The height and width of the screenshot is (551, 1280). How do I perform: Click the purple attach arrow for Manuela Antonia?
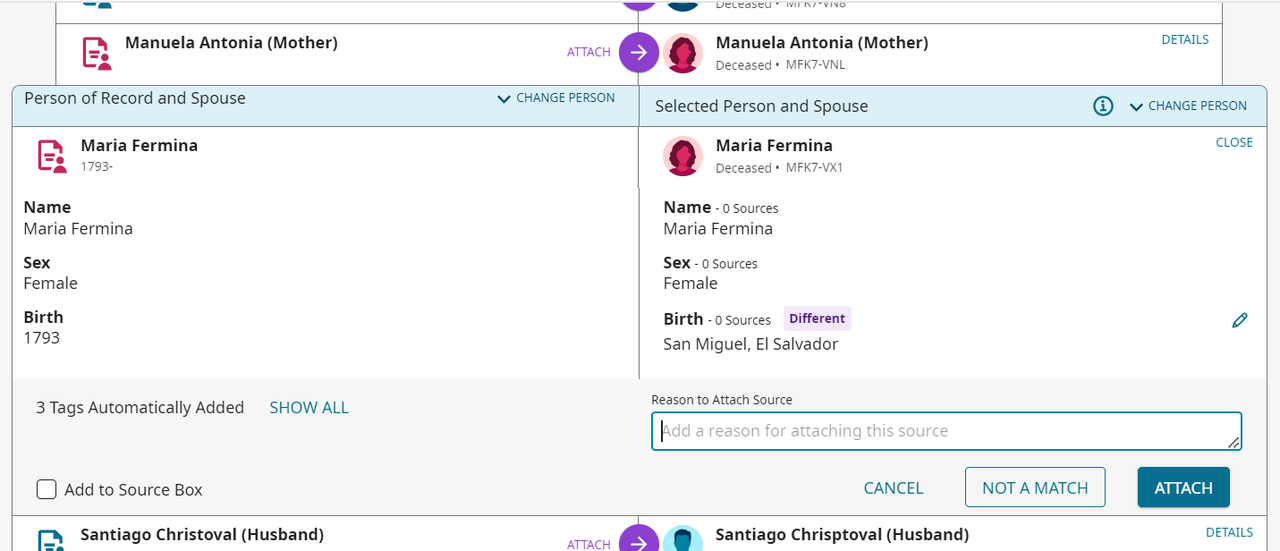click(x=638, y=52)
